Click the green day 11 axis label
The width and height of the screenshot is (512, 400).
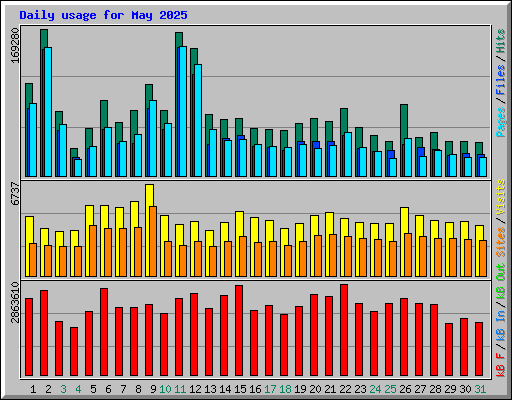click(x=180, y=389)
